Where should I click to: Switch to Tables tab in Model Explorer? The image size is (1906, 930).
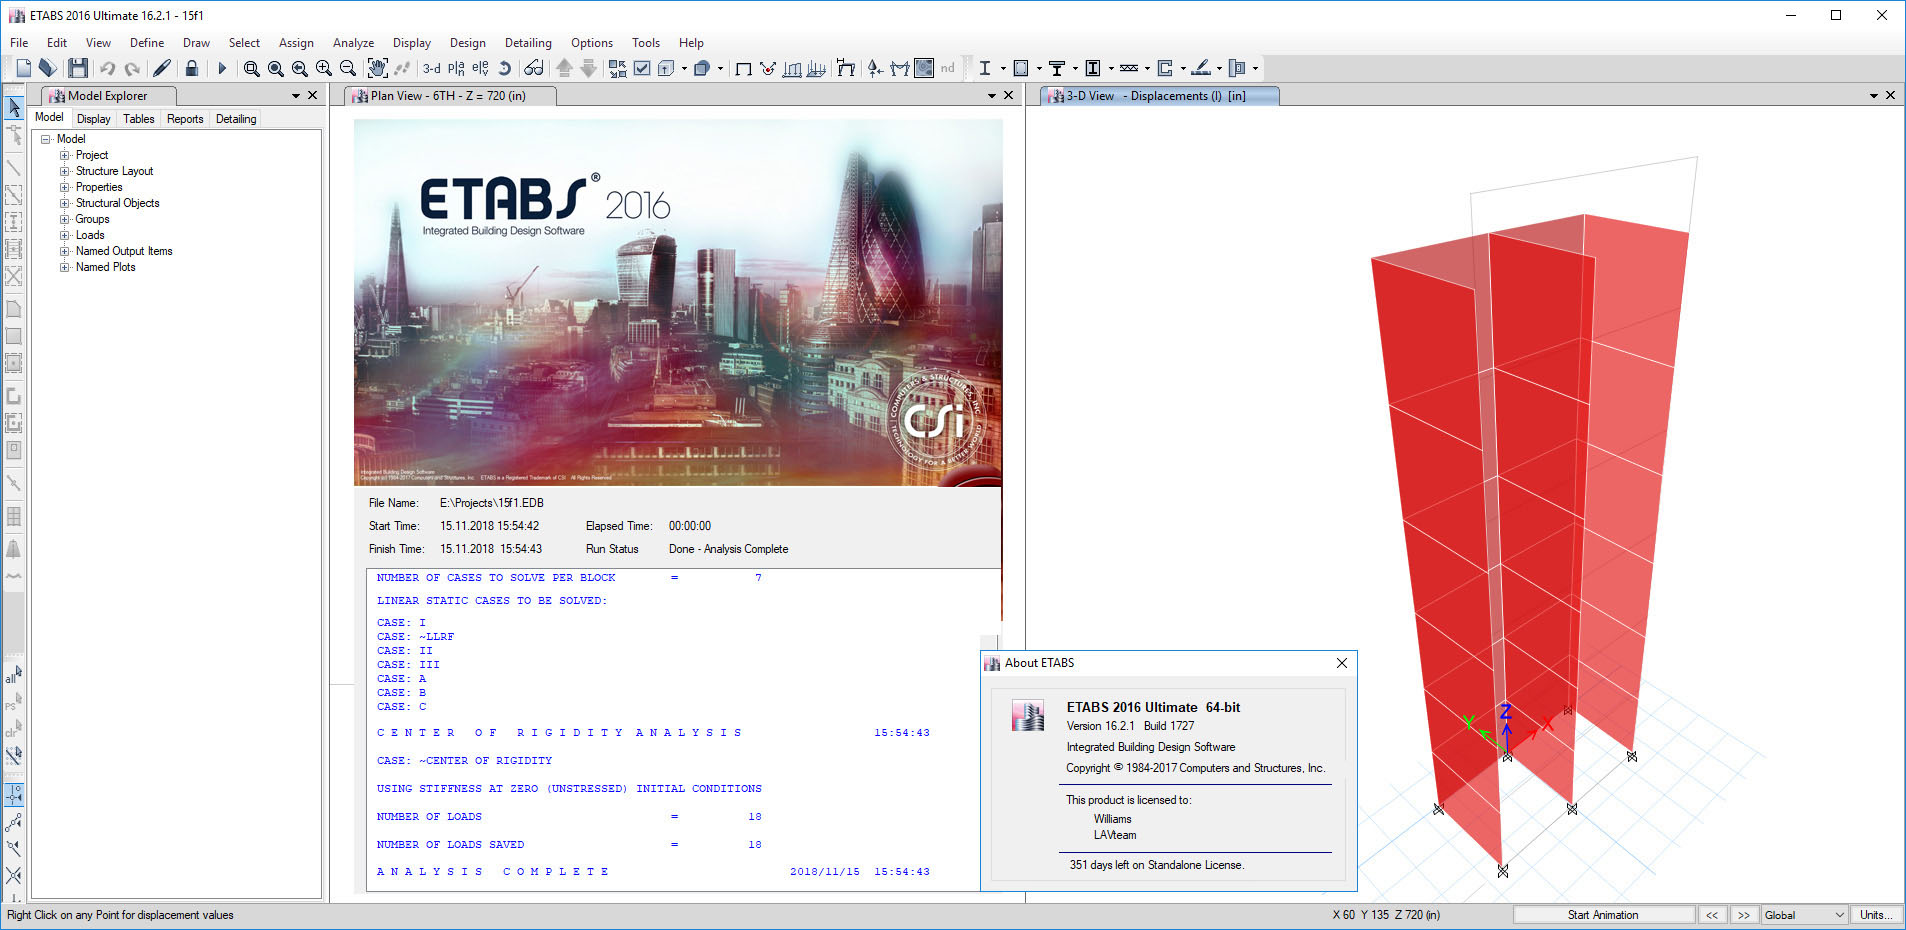[x=139, y=119]
